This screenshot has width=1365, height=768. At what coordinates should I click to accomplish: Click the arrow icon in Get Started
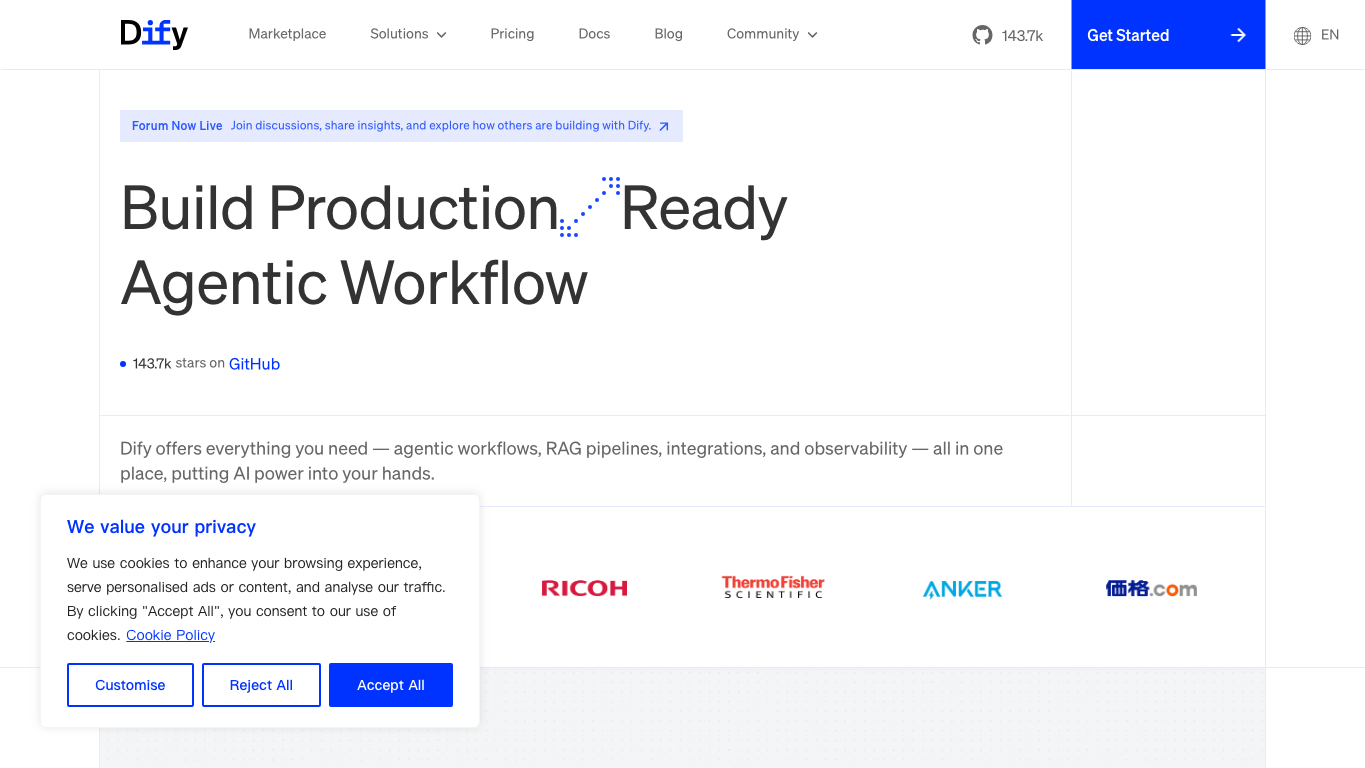point(1238,35)
